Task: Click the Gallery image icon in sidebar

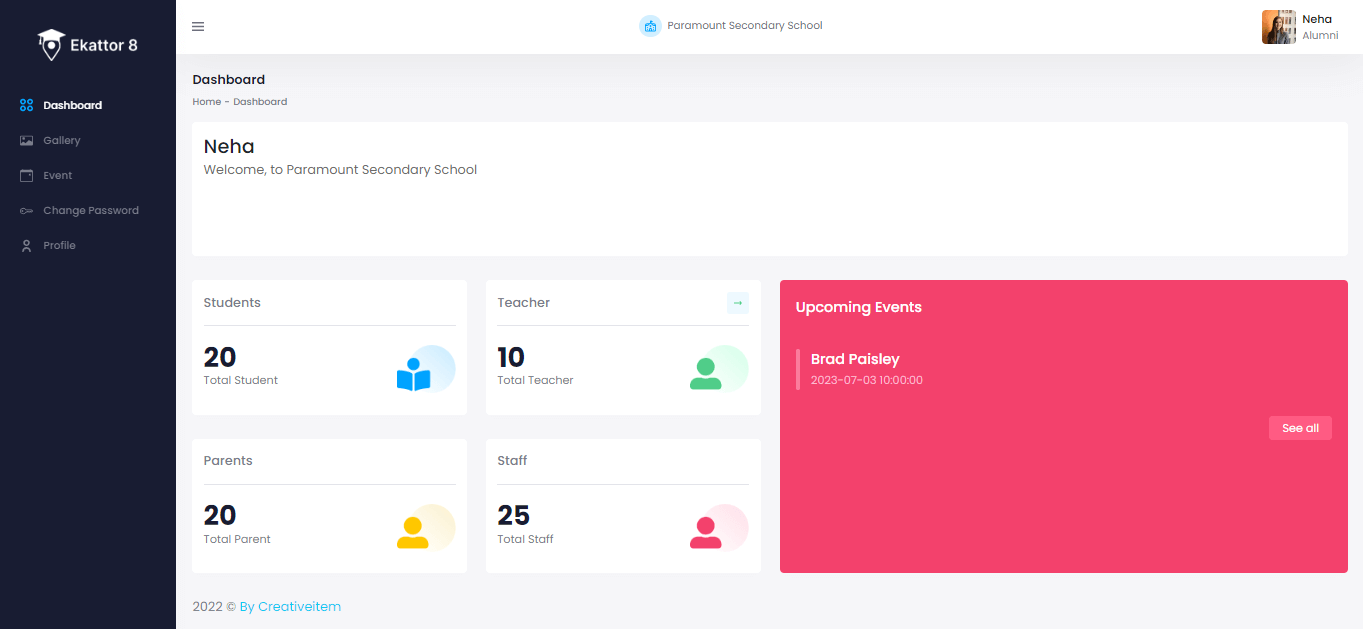Action: pos(27,141)
